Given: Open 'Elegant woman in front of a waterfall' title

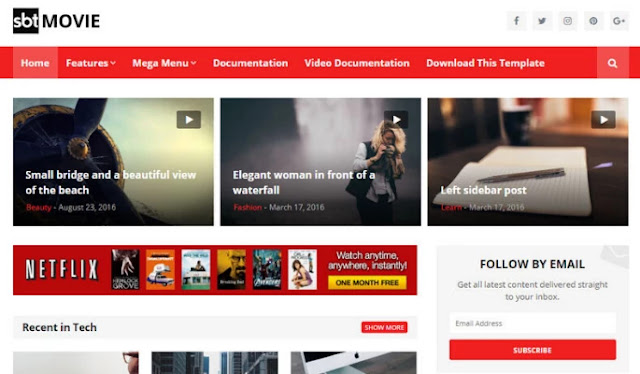Looking at the screenshot, I should 304,182.
